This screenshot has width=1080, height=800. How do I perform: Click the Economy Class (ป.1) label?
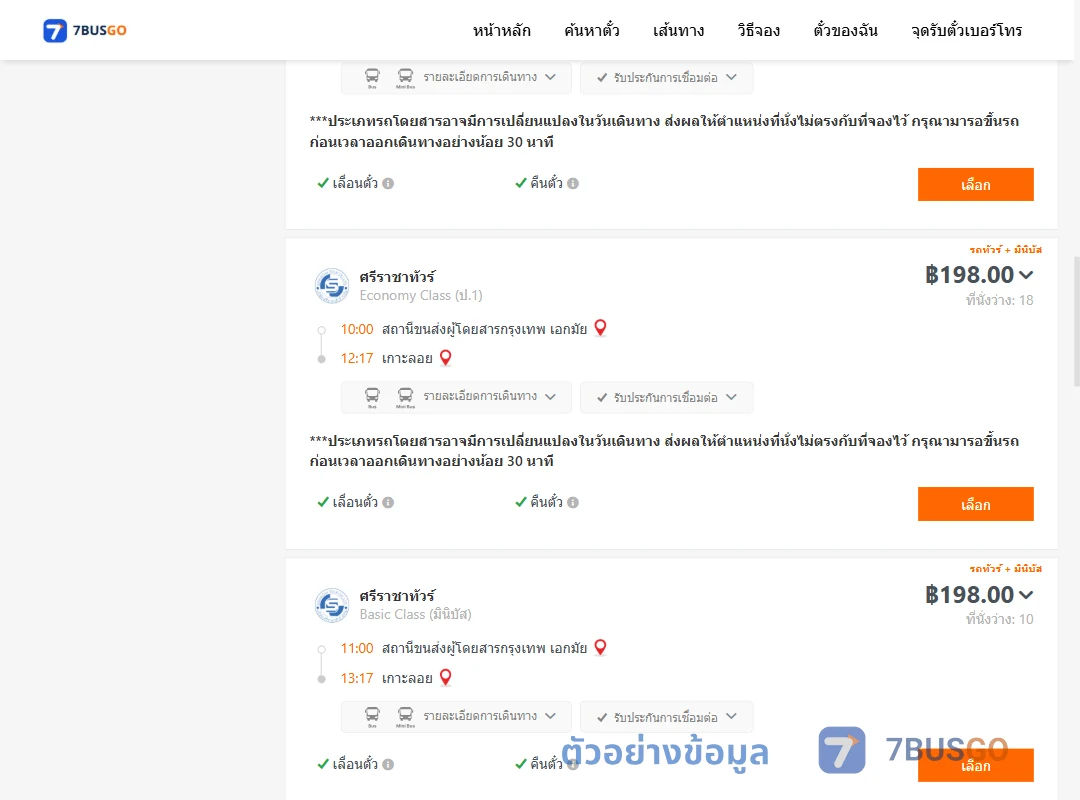point(421,296)
